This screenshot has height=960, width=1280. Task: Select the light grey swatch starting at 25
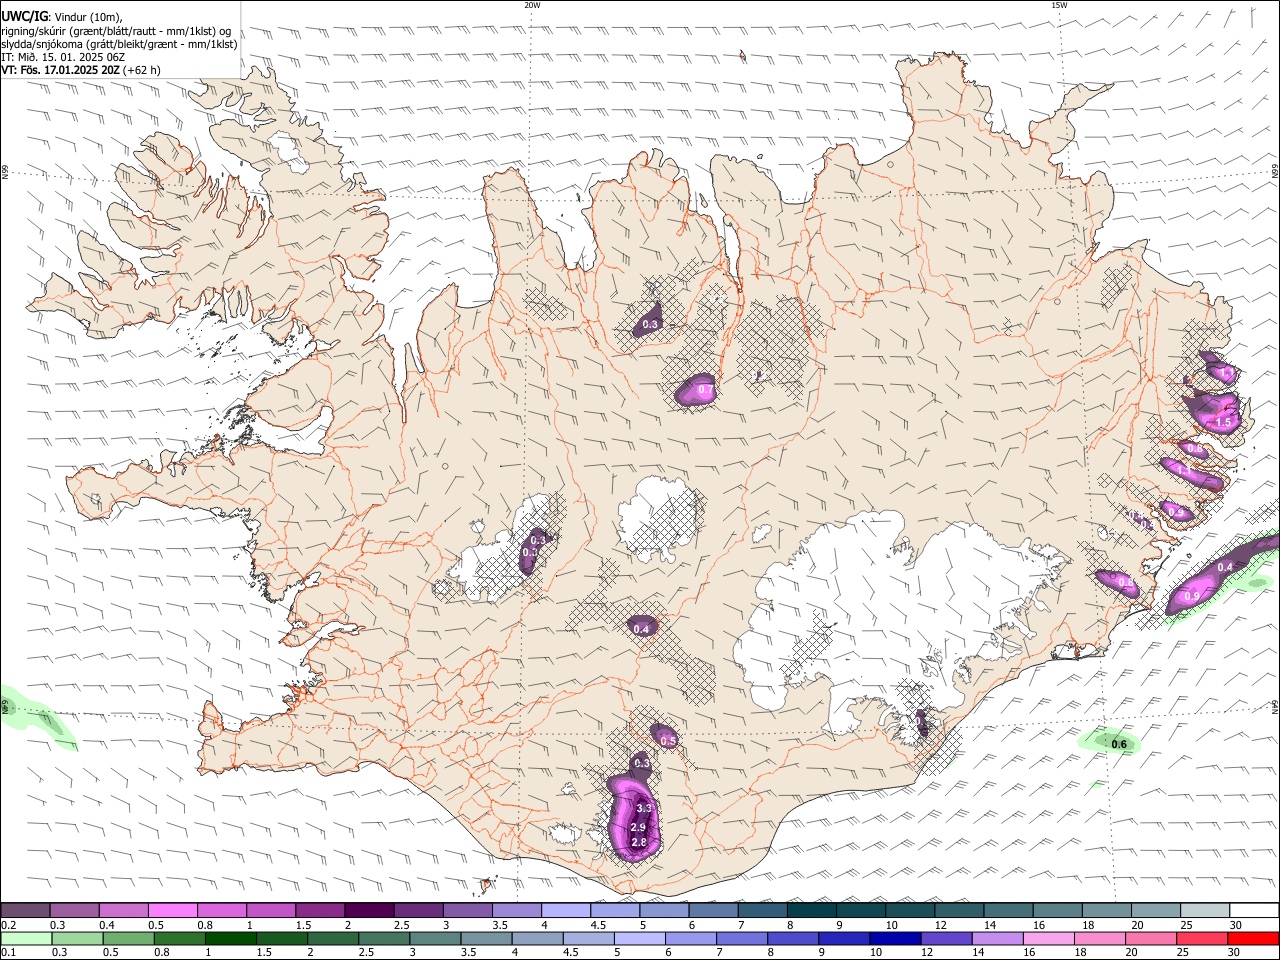1205,910
